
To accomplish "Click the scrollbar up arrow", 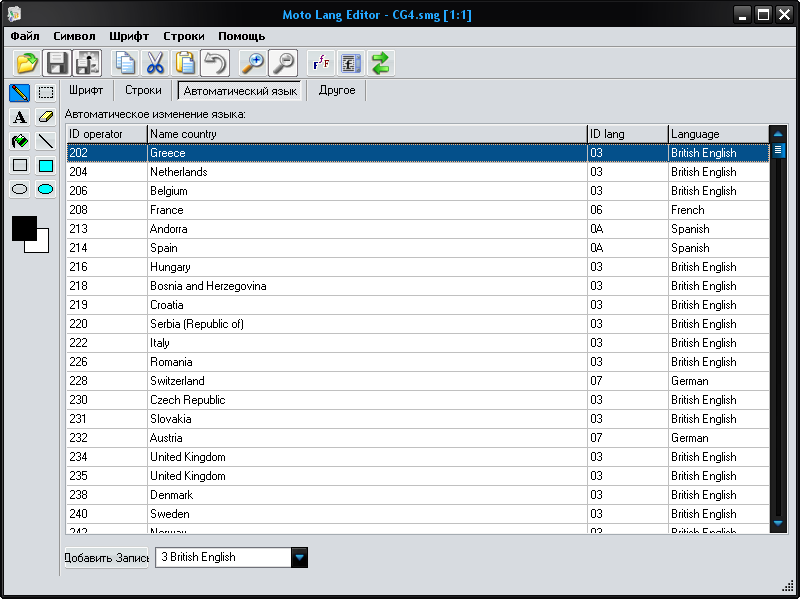I will pos(778,134).
